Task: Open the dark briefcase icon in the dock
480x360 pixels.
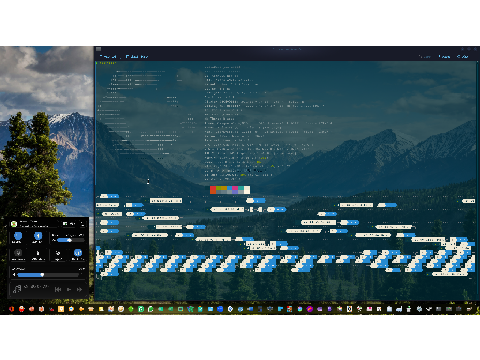Action: 459,309
